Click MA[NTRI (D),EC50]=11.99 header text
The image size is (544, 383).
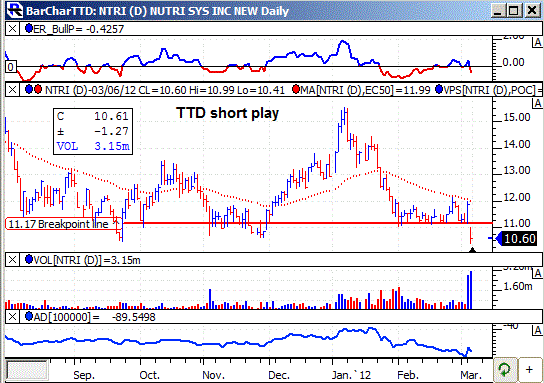pyautogui.click(x=365, y=90)
